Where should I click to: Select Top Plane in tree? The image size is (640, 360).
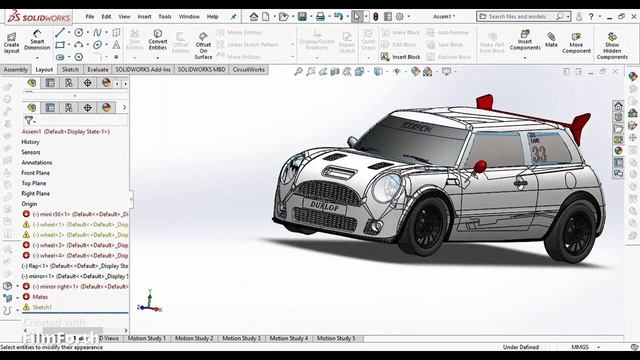click(33, 183)
